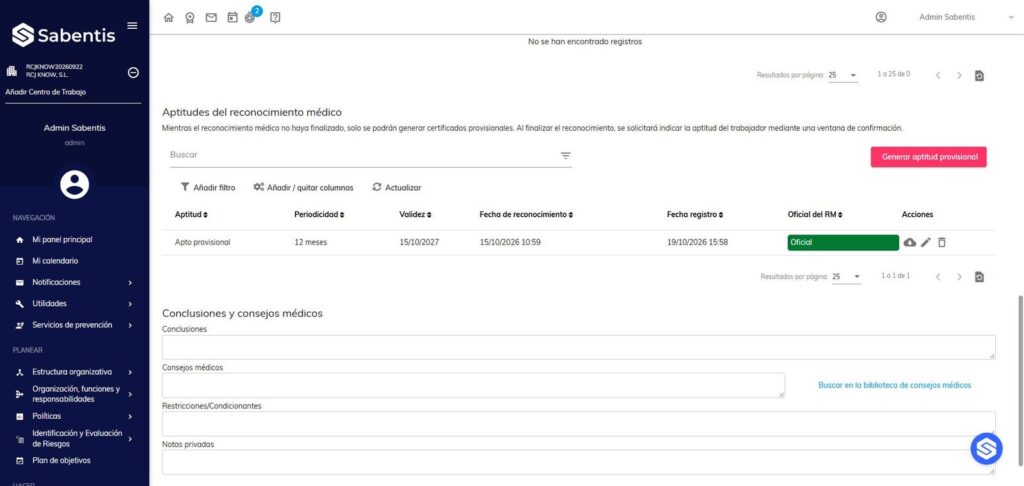Open Mi panel principal

coord(62,240)
